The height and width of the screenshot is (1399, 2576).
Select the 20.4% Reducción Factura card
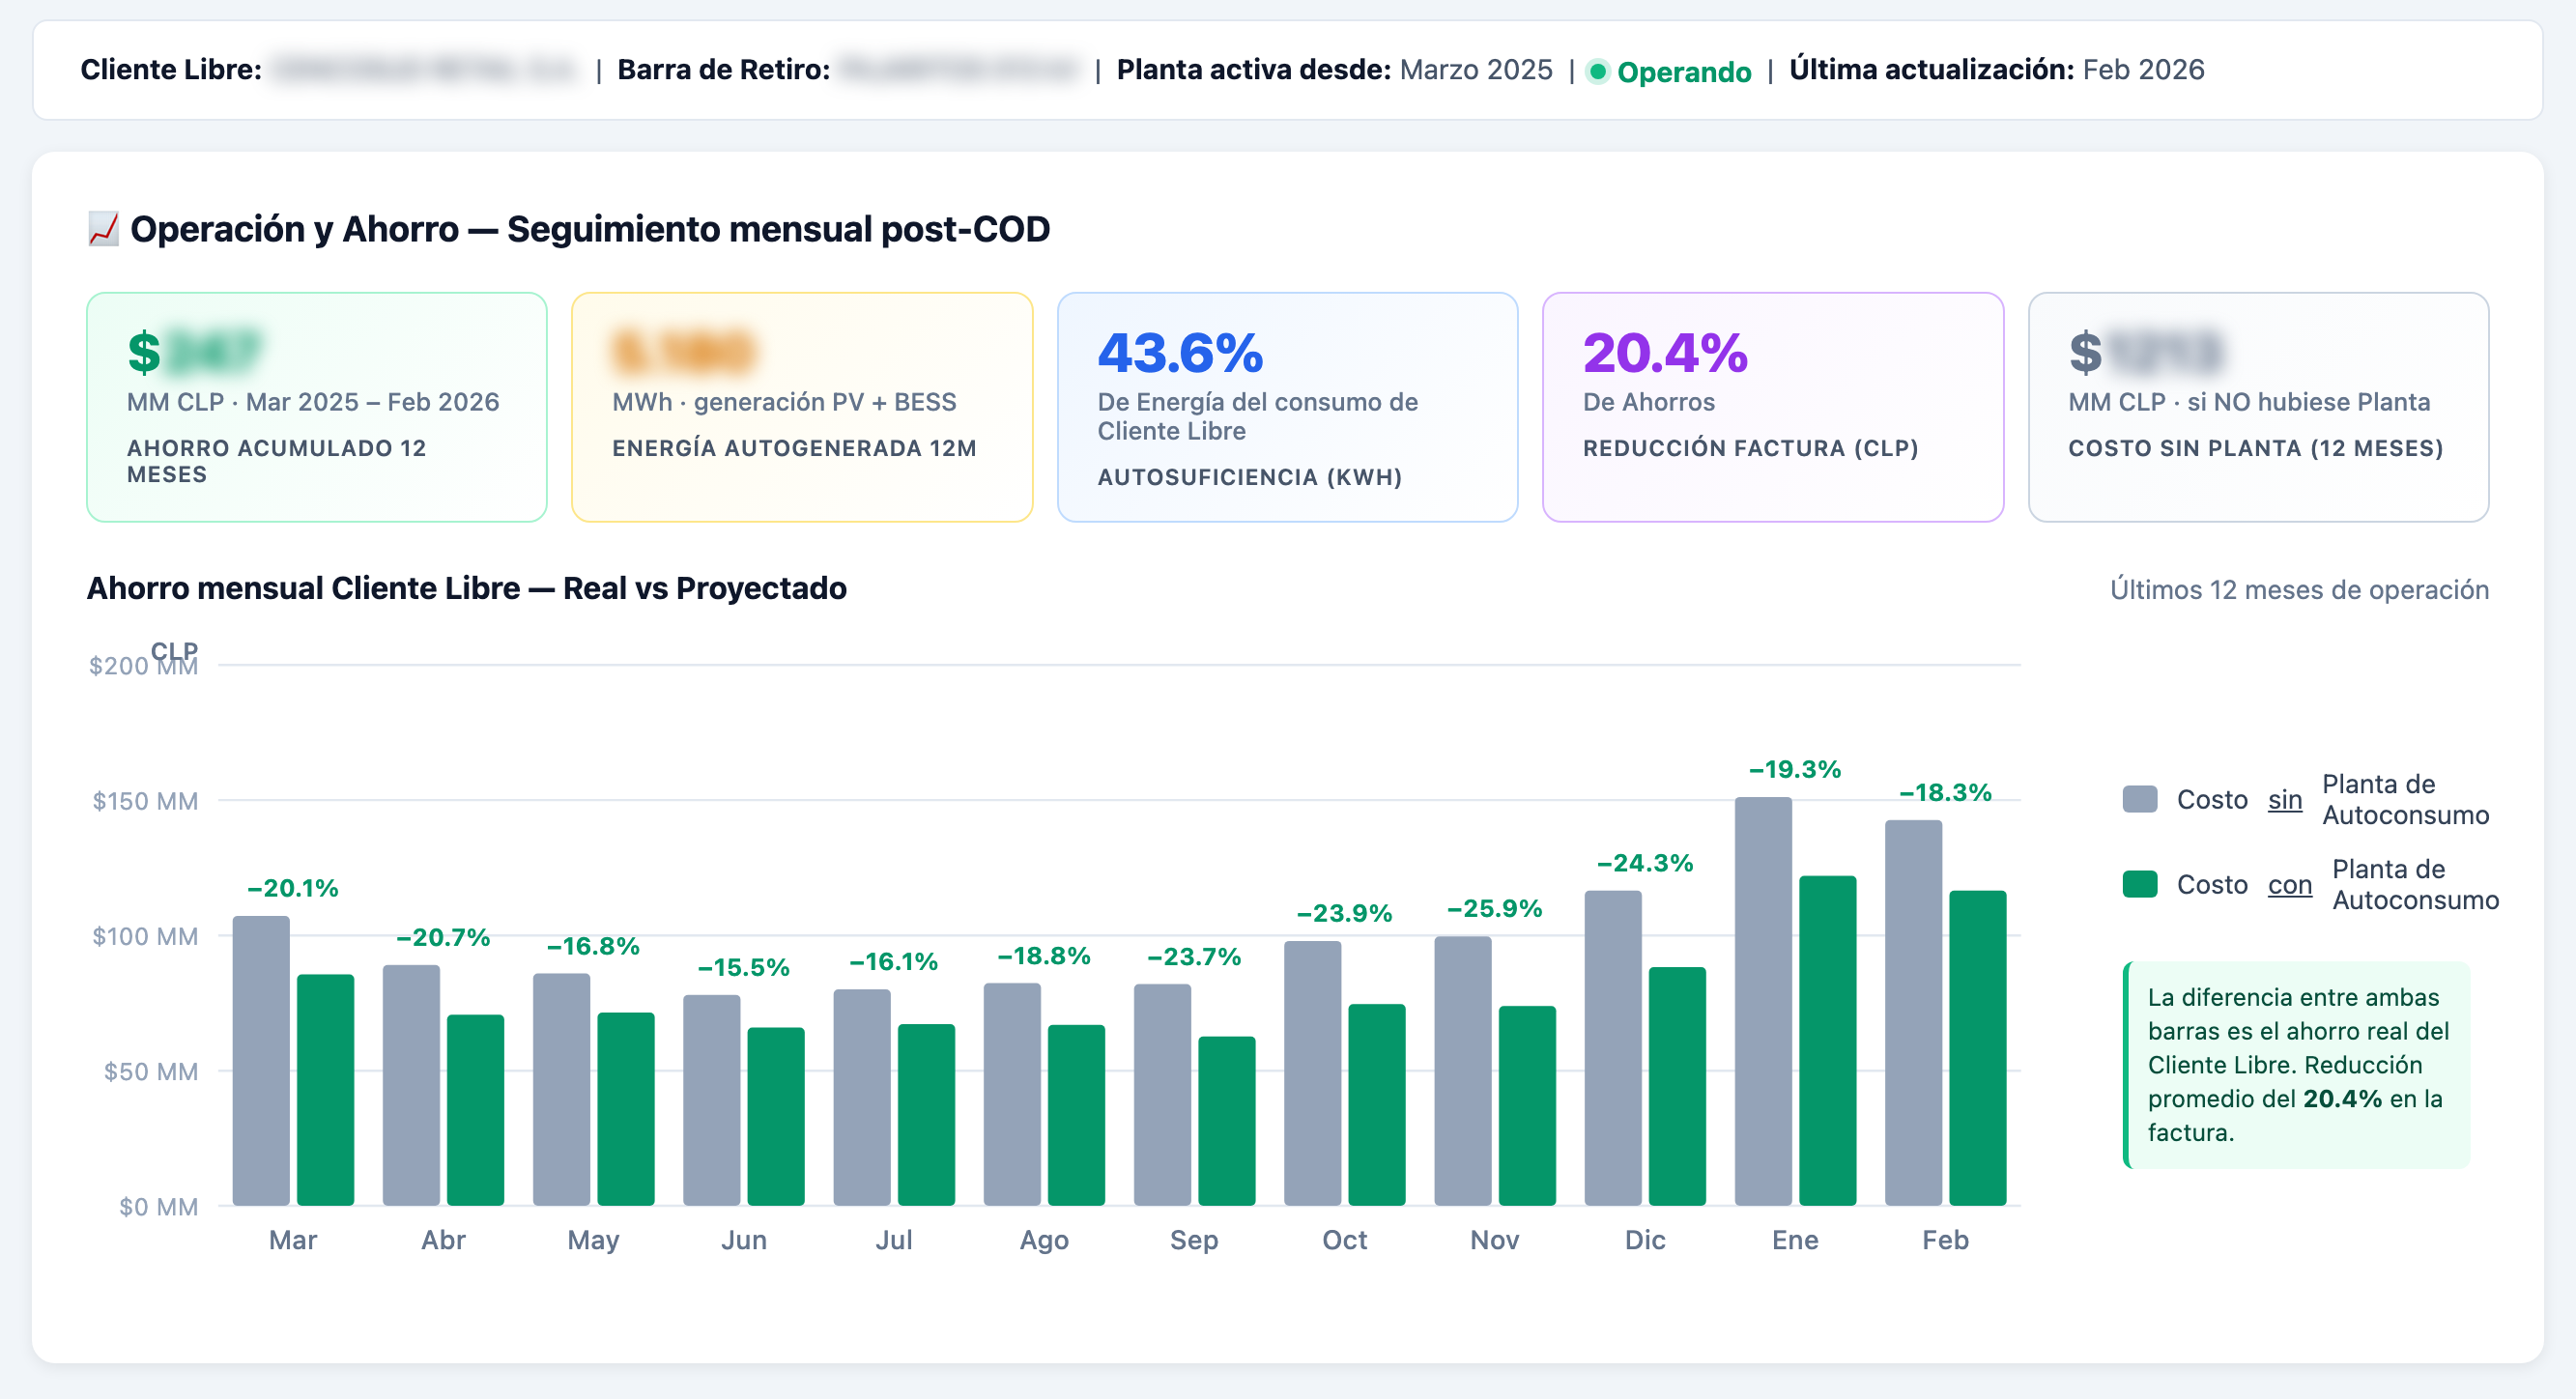(1772, 406)
